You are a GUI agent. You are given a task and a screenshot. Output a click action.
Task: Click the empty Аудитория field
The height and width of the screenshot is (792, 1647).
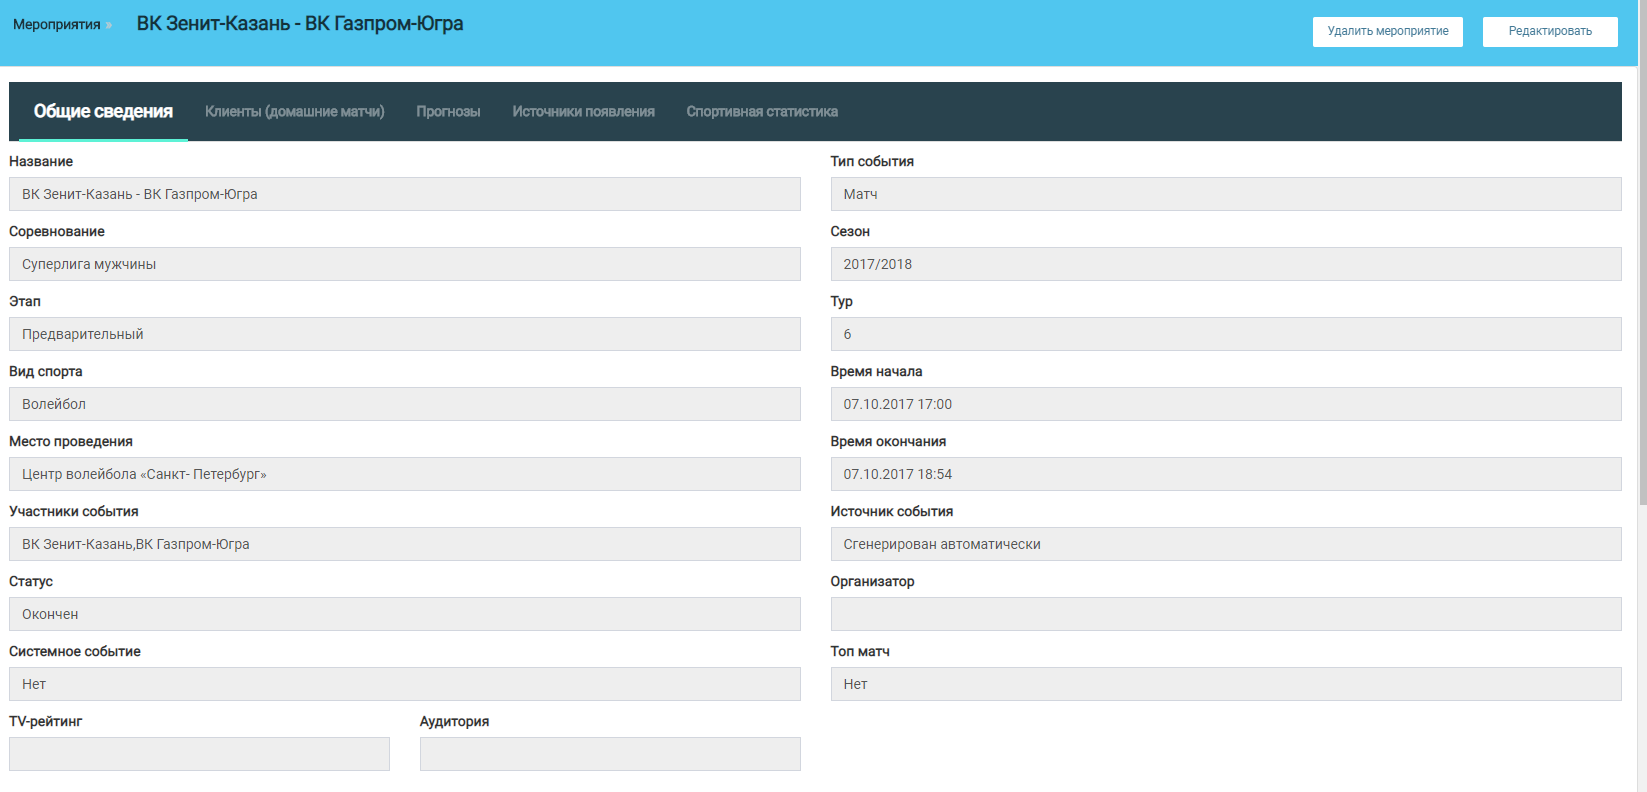coord(610,754)
